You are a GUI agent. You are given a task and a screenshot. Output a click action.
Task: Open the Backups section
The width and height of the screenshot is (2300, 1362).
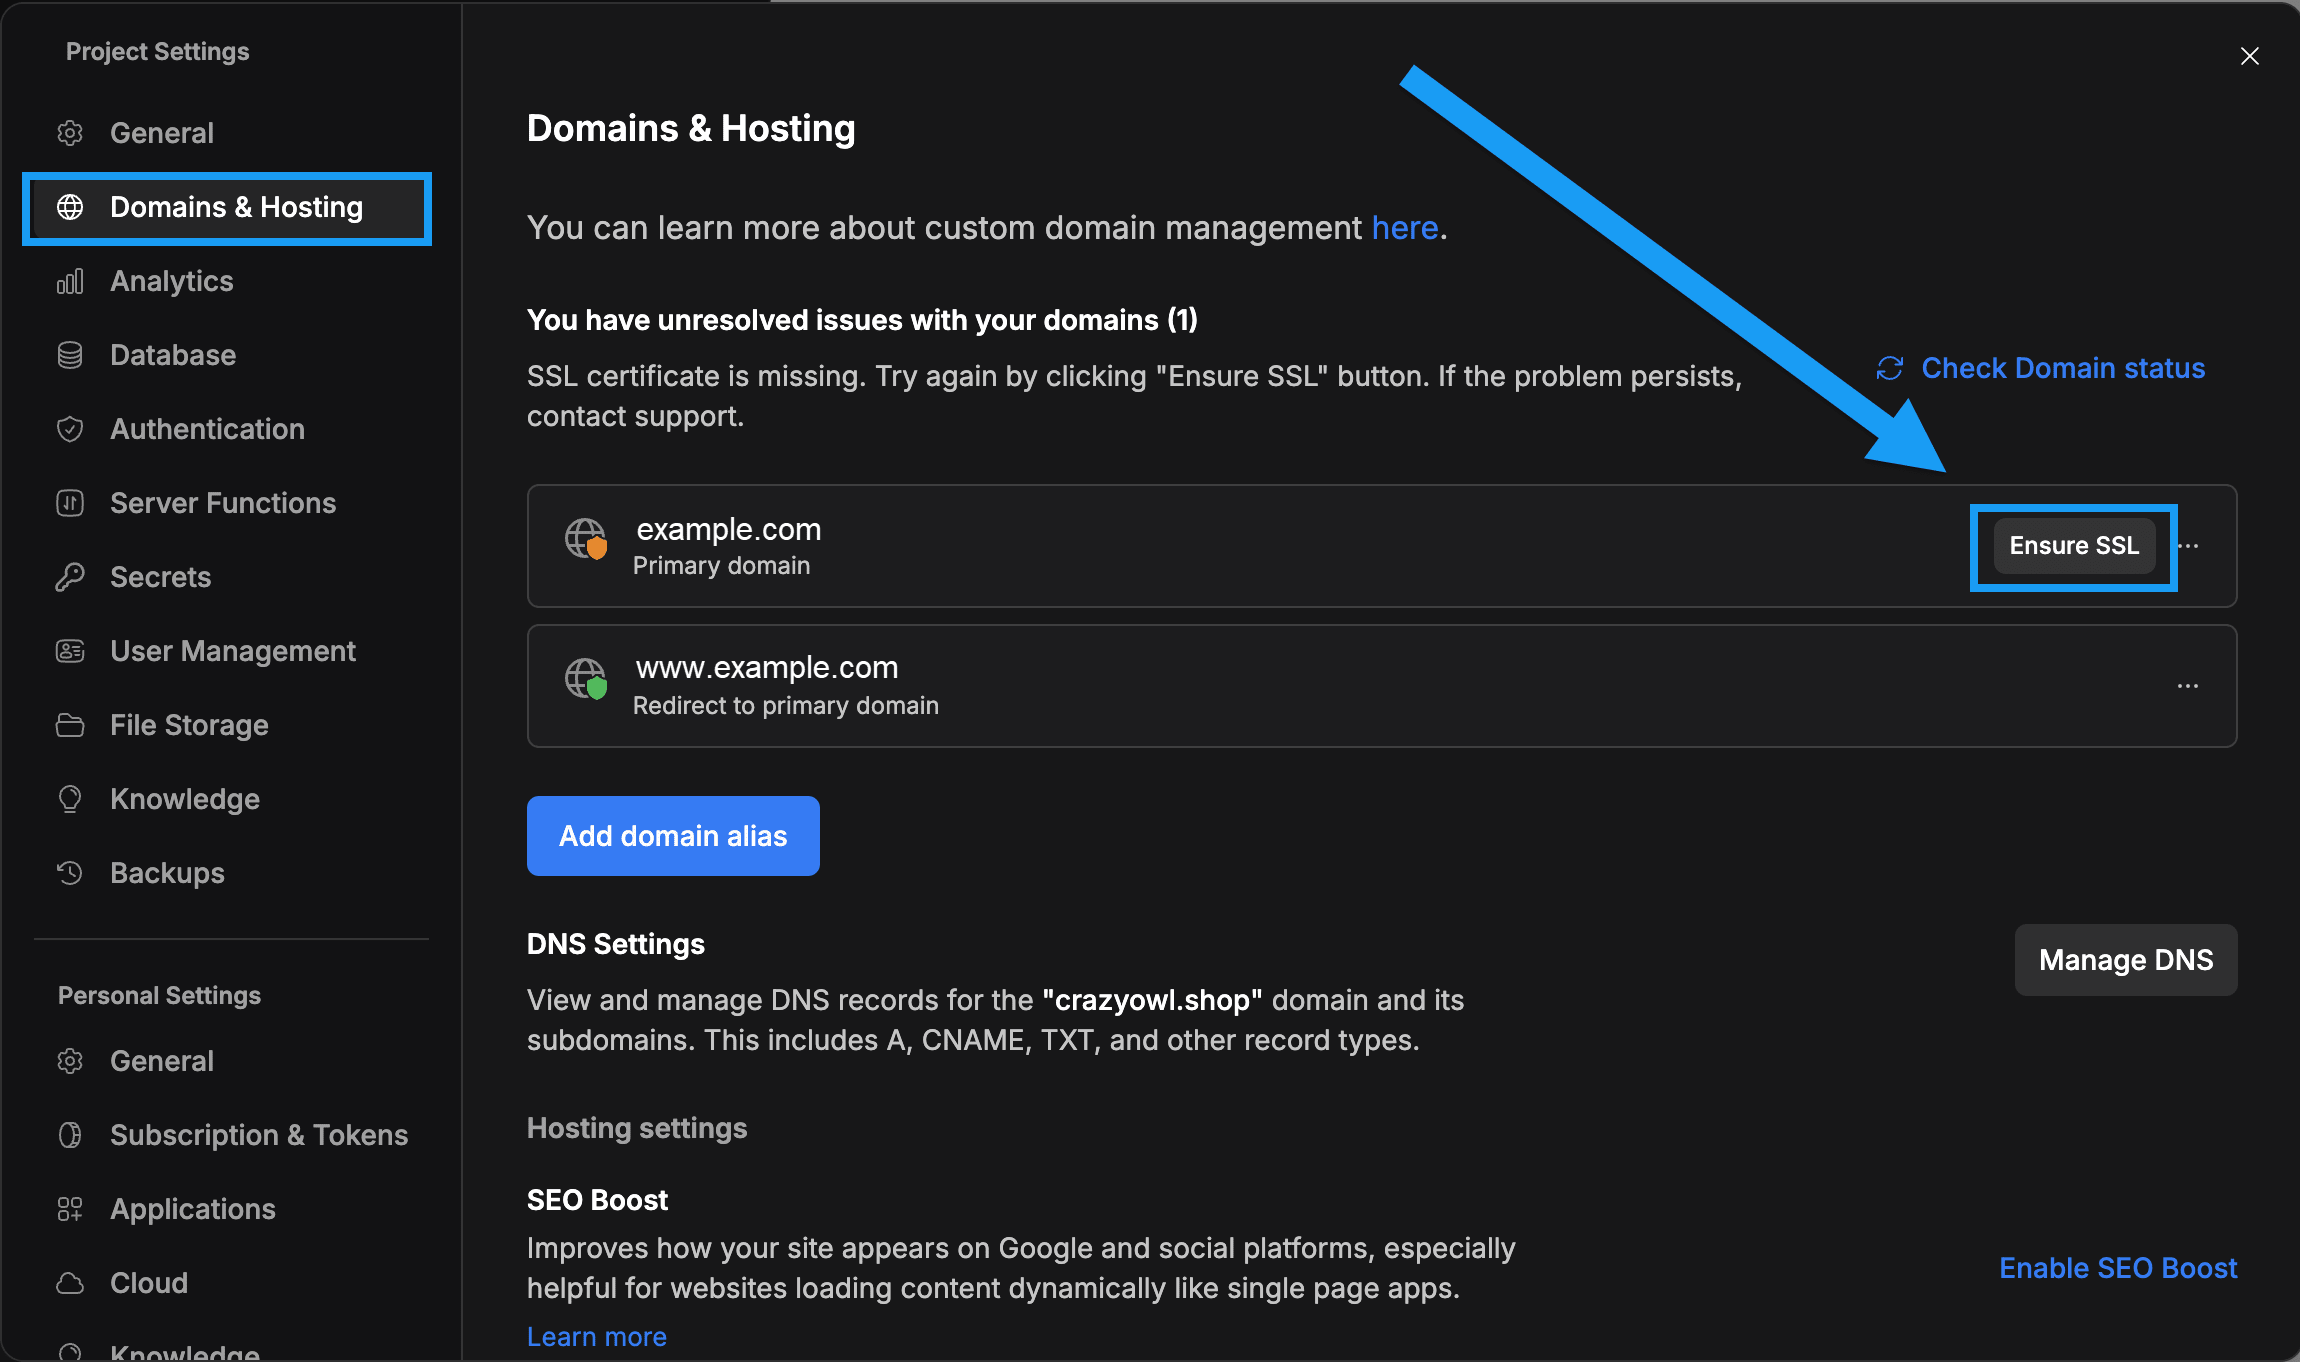coord(166,873)
